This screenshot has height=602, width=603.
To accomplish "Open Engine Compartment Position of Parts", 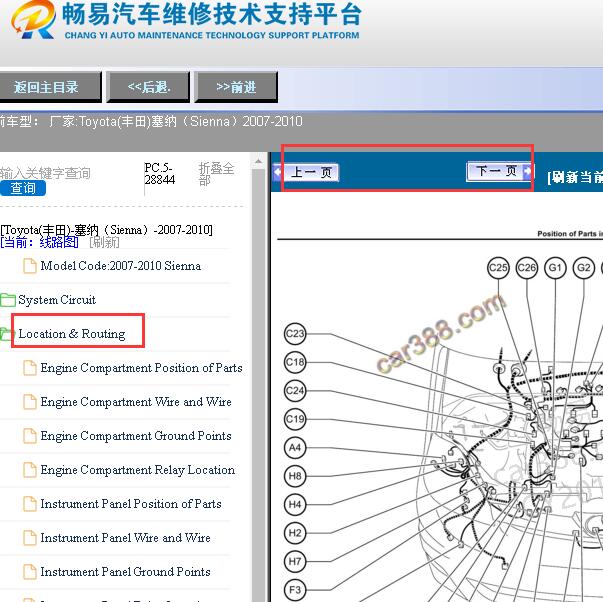I will [142, 368].
